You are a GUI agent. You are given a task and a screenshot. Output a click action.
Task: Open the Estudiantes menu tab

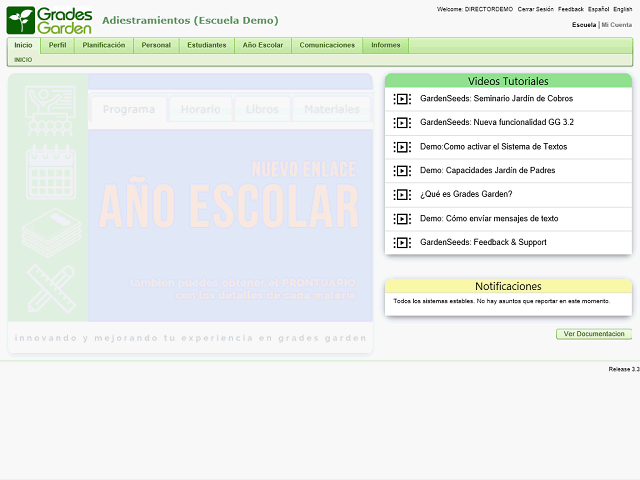tap(207, 45)
